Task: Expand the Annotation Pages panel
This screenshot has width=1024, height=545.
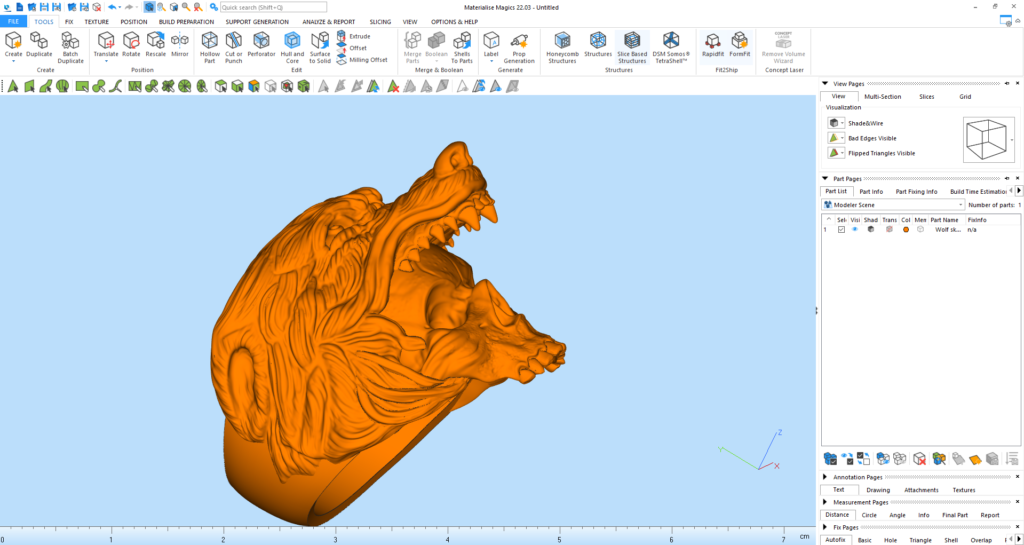Action: pyautogui.click(x=825, y=478)
